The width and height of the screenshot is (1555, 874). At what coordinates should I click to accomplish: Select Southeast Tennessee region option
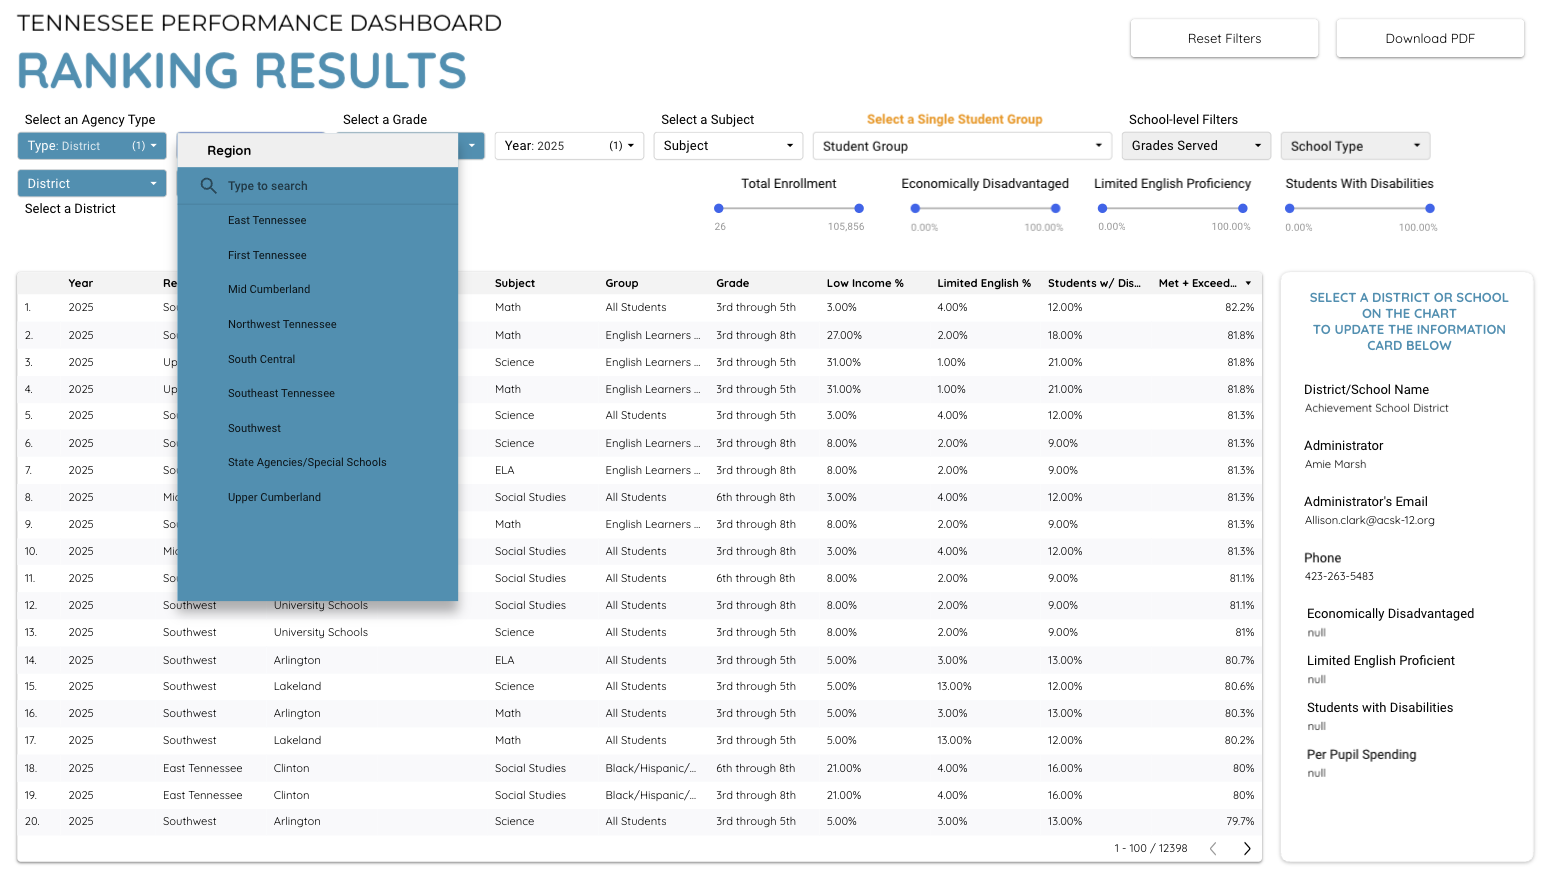click(281, 393)
